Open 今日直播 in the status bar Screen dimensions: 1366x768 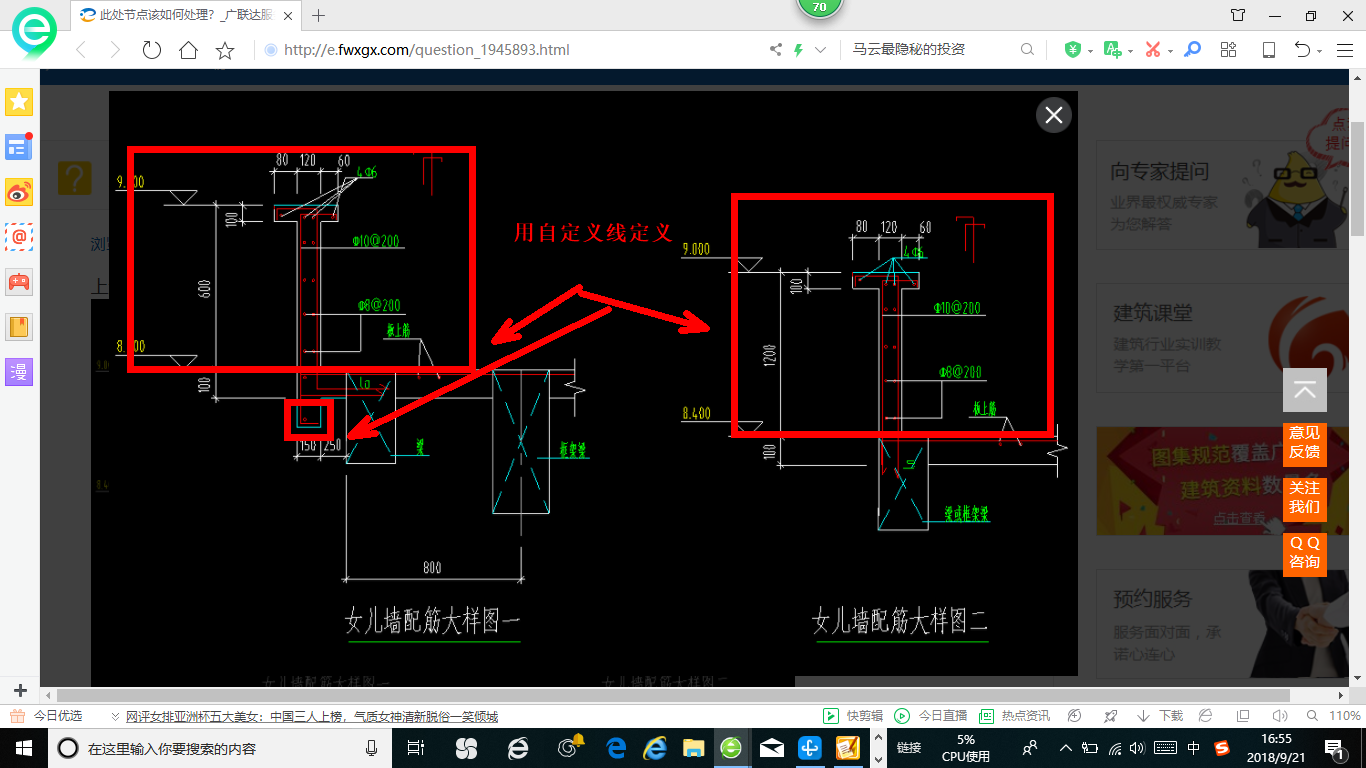click(931, 716)
